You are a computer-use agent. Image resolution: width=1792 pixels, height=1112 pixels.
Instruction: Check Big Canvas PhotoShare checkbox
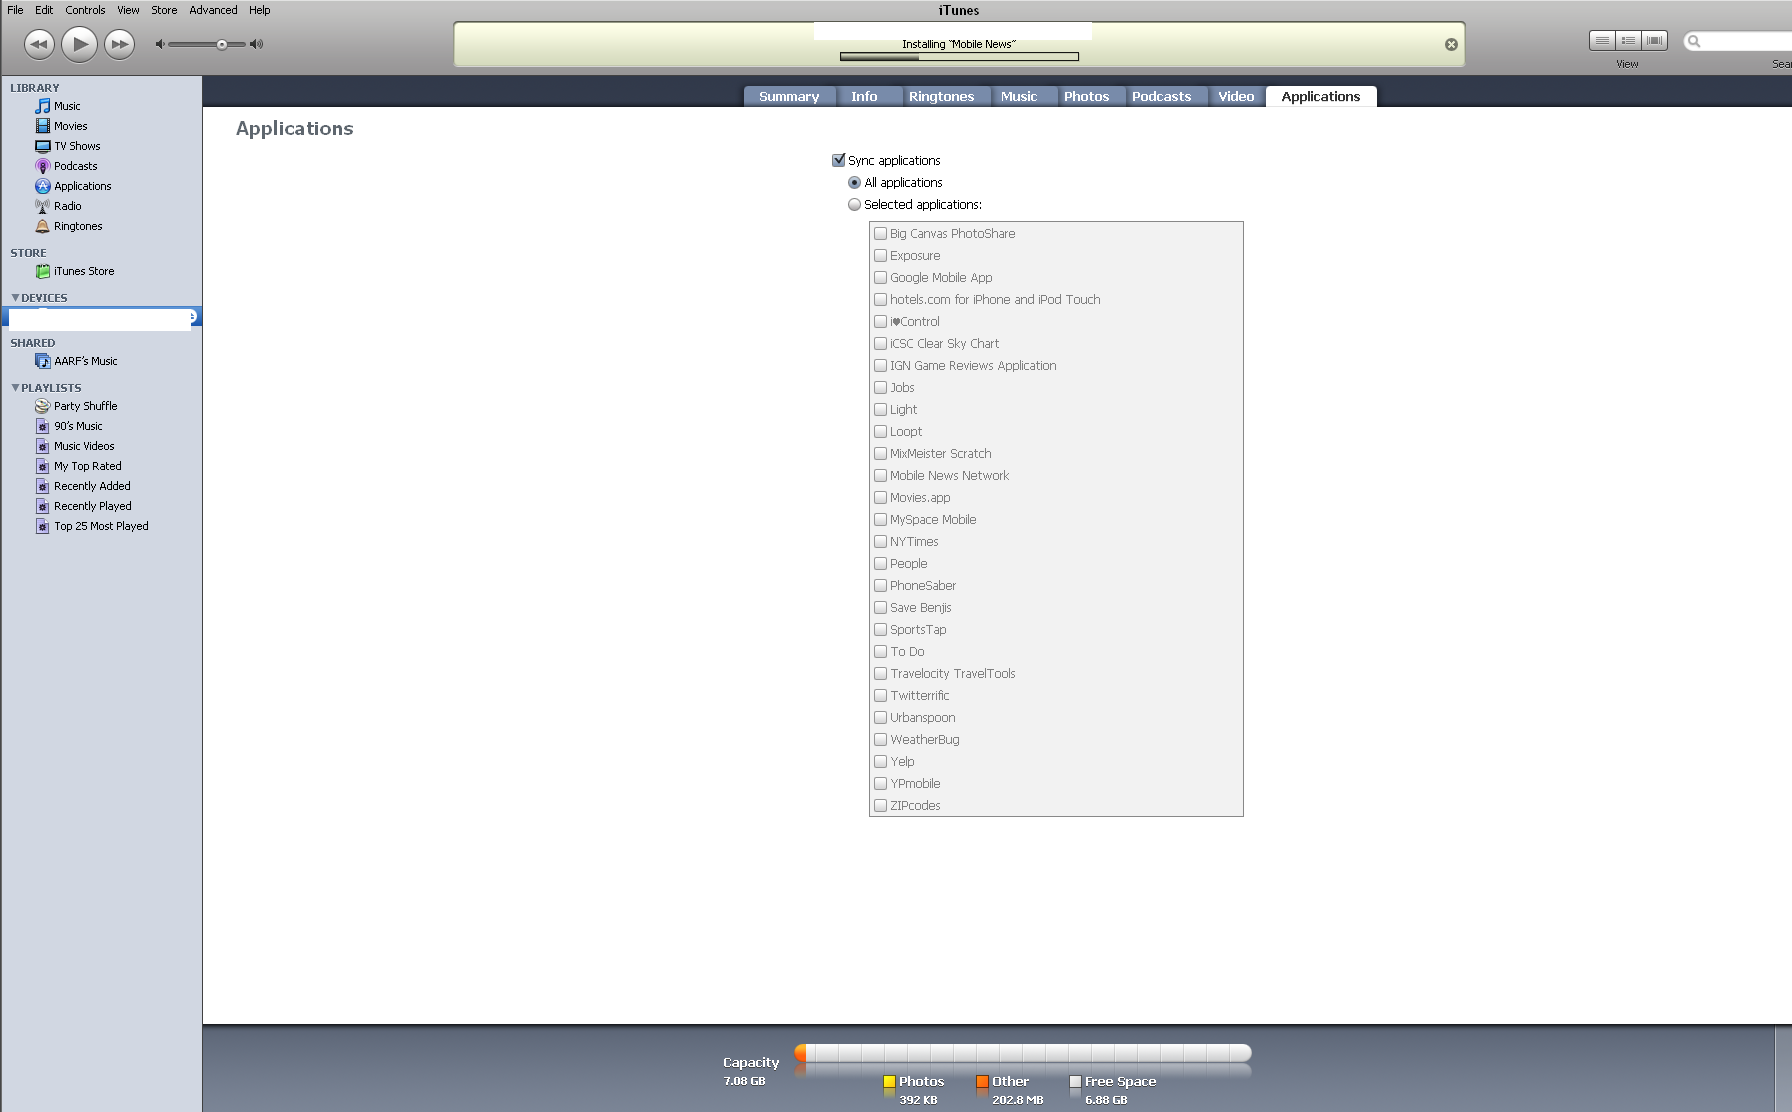[880, 233]
